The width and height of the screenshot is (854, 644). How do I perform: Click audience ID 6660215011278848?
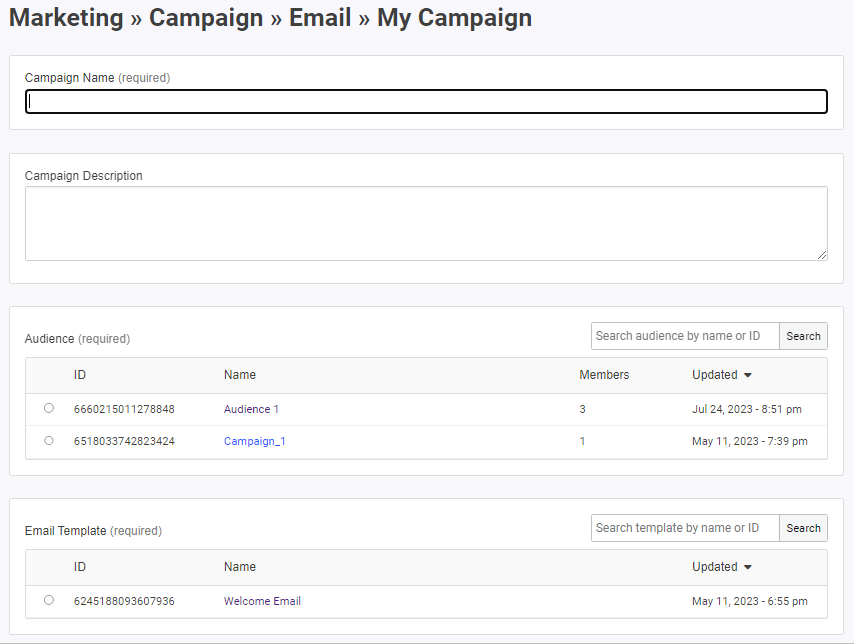(x=124, y=409)
